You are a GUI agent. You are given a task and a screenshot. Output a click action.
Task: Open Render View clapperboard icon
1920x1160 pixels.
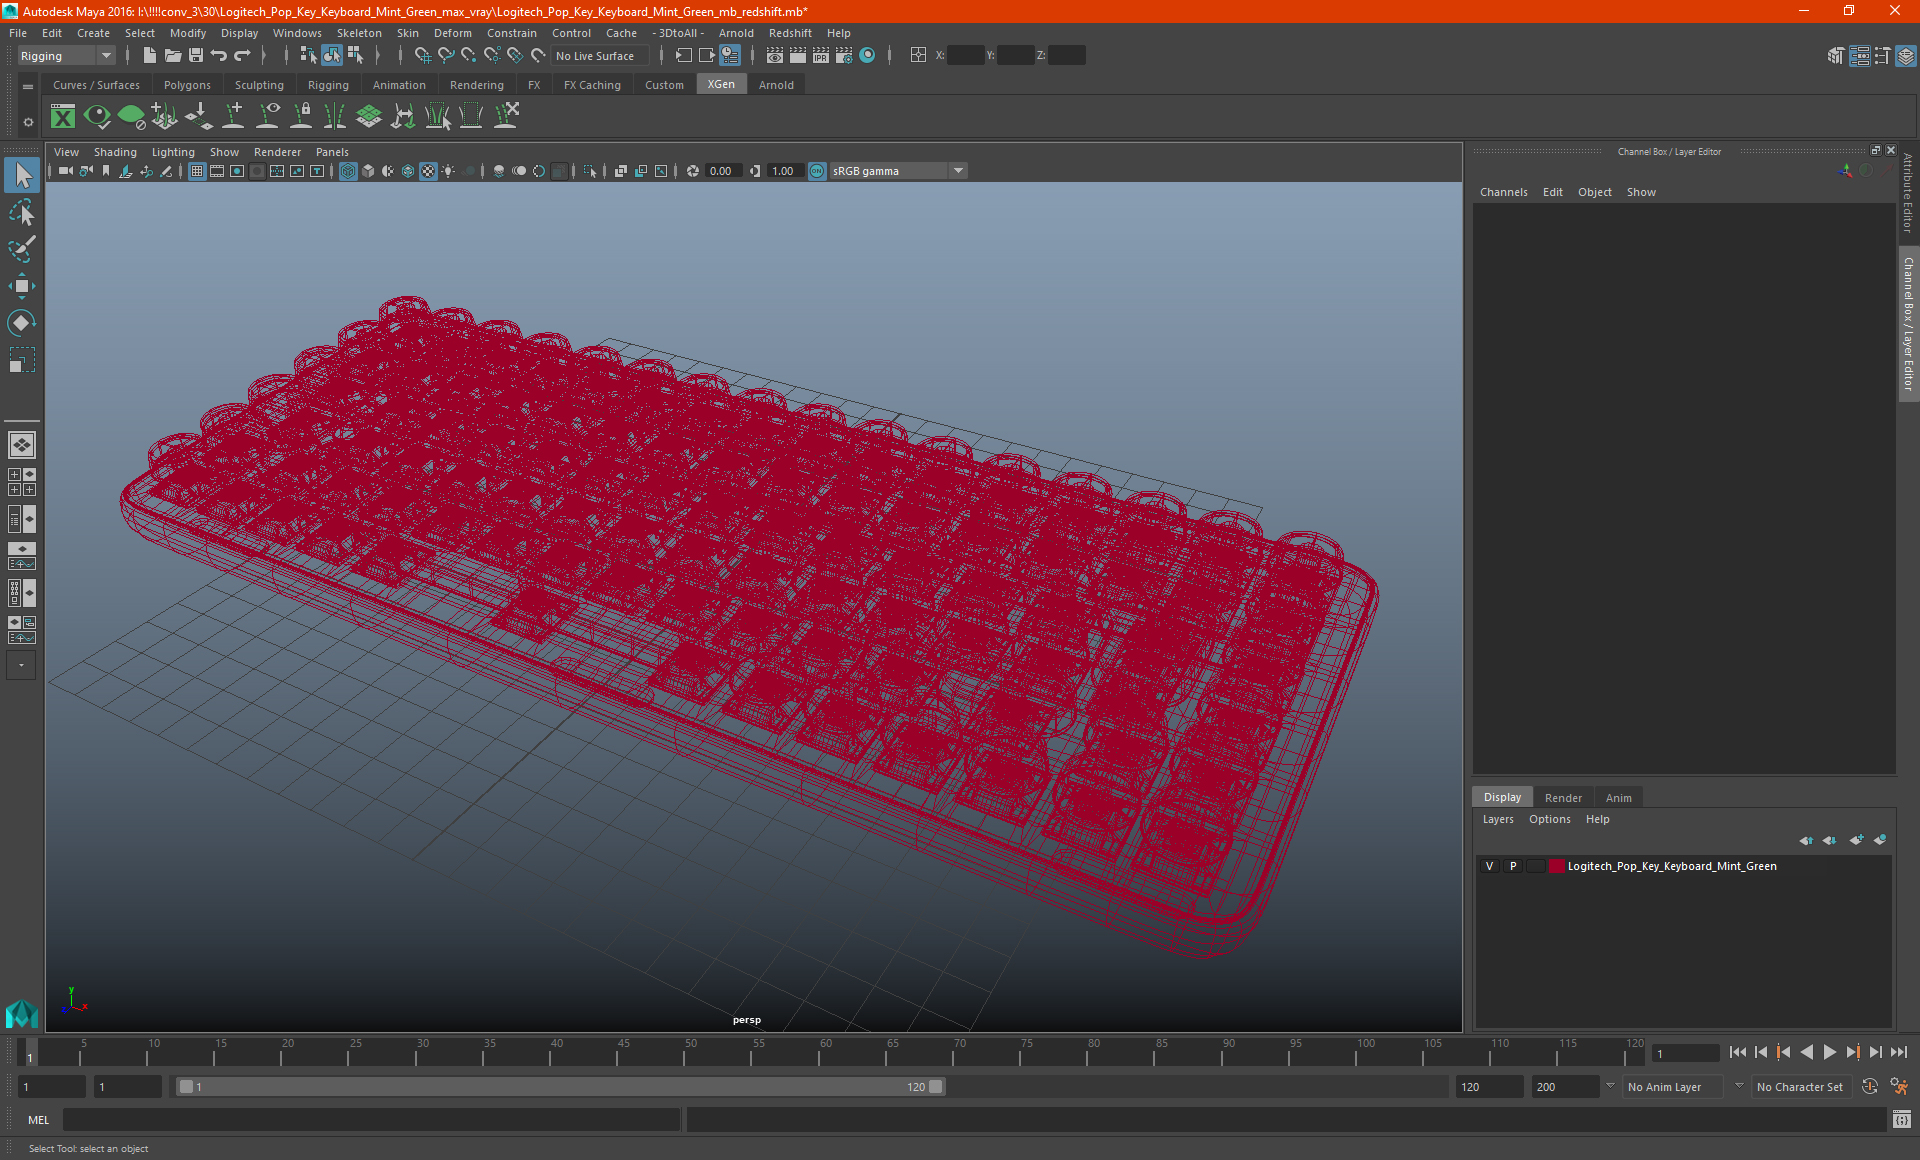click(775, 56)
